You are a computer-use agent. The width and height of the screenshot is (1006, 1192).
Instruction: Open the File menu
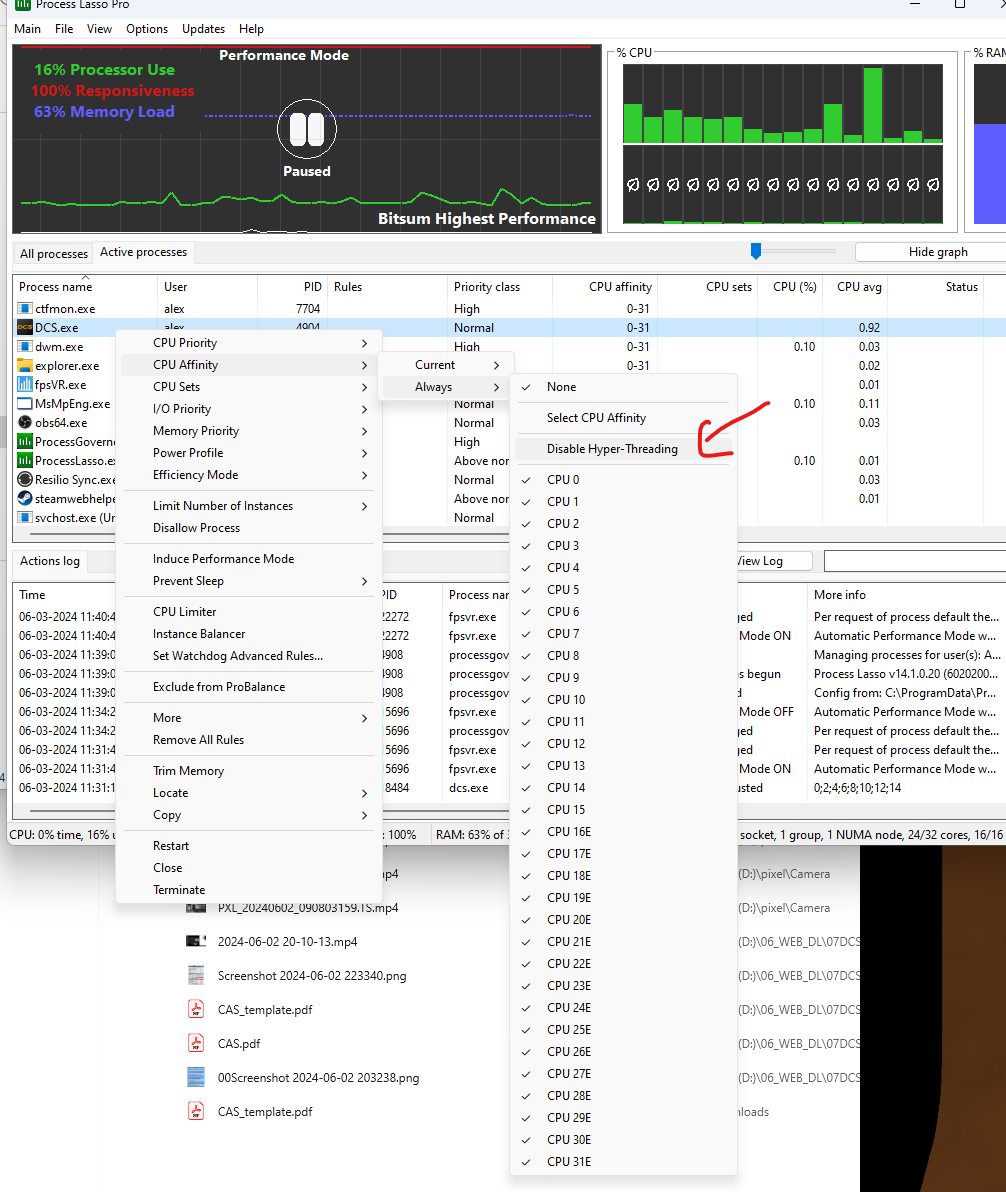[64, 29]
